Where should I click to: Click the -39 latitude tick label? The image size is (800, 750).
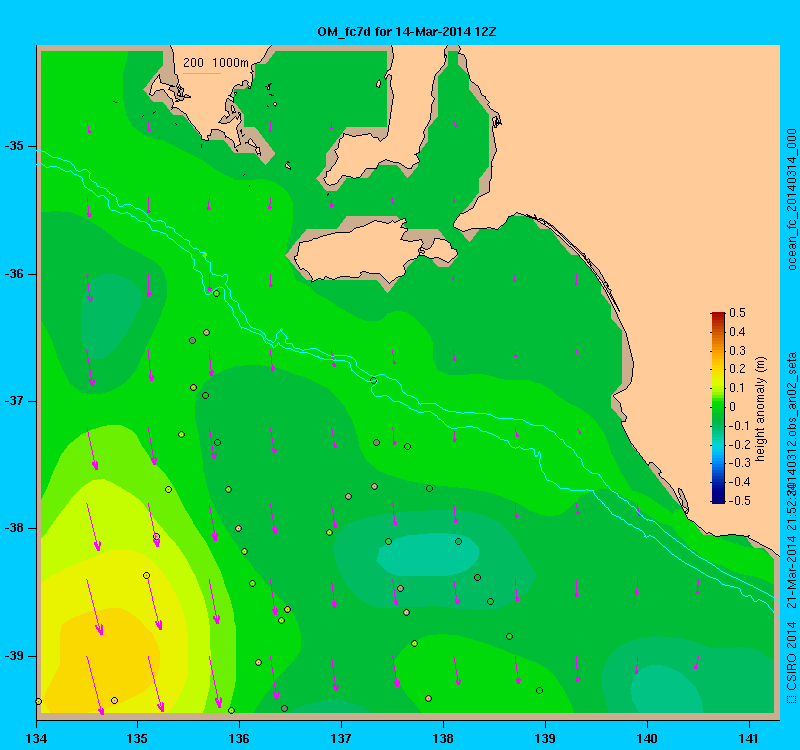14,656
